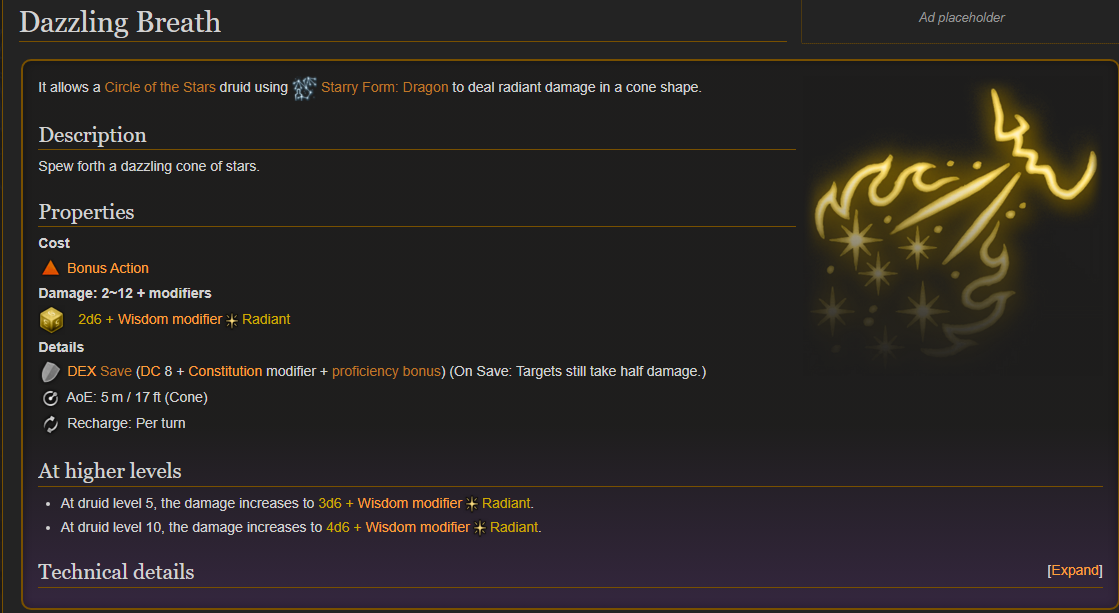This screenshot has height=613, width=1119.
Task: Click the radiant icon in the level 5 bullet
Action: (472, 504)
